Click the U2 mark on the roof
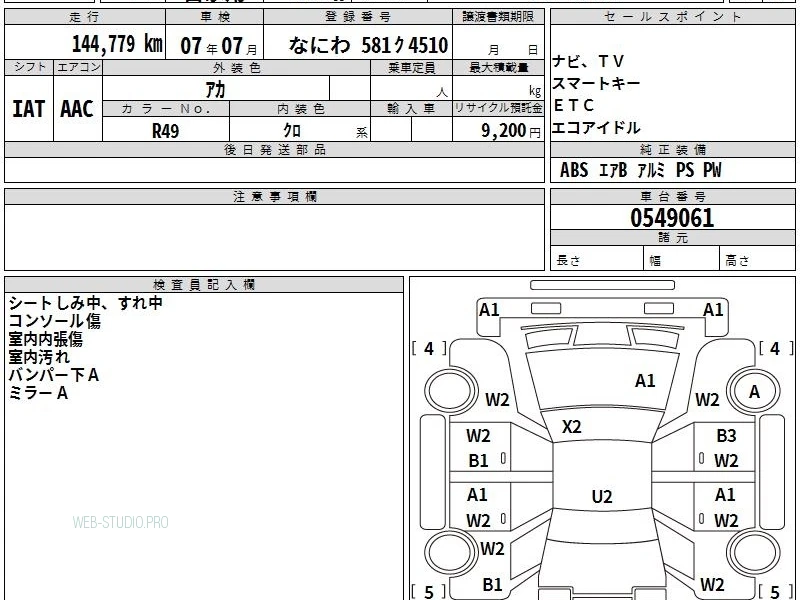This screenshot has height=600, width=800. point(602,496)
